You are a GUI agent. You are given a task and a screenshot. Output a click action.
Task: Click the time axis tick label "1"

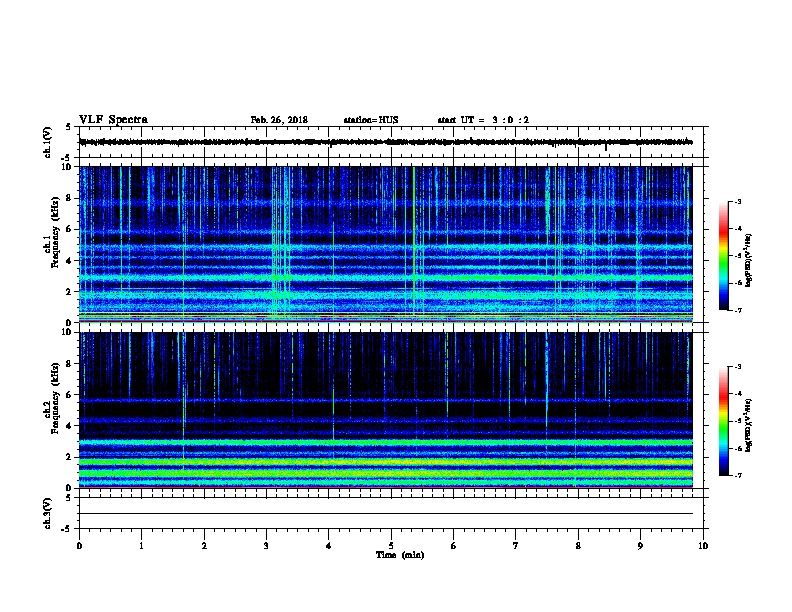(141, 545)
